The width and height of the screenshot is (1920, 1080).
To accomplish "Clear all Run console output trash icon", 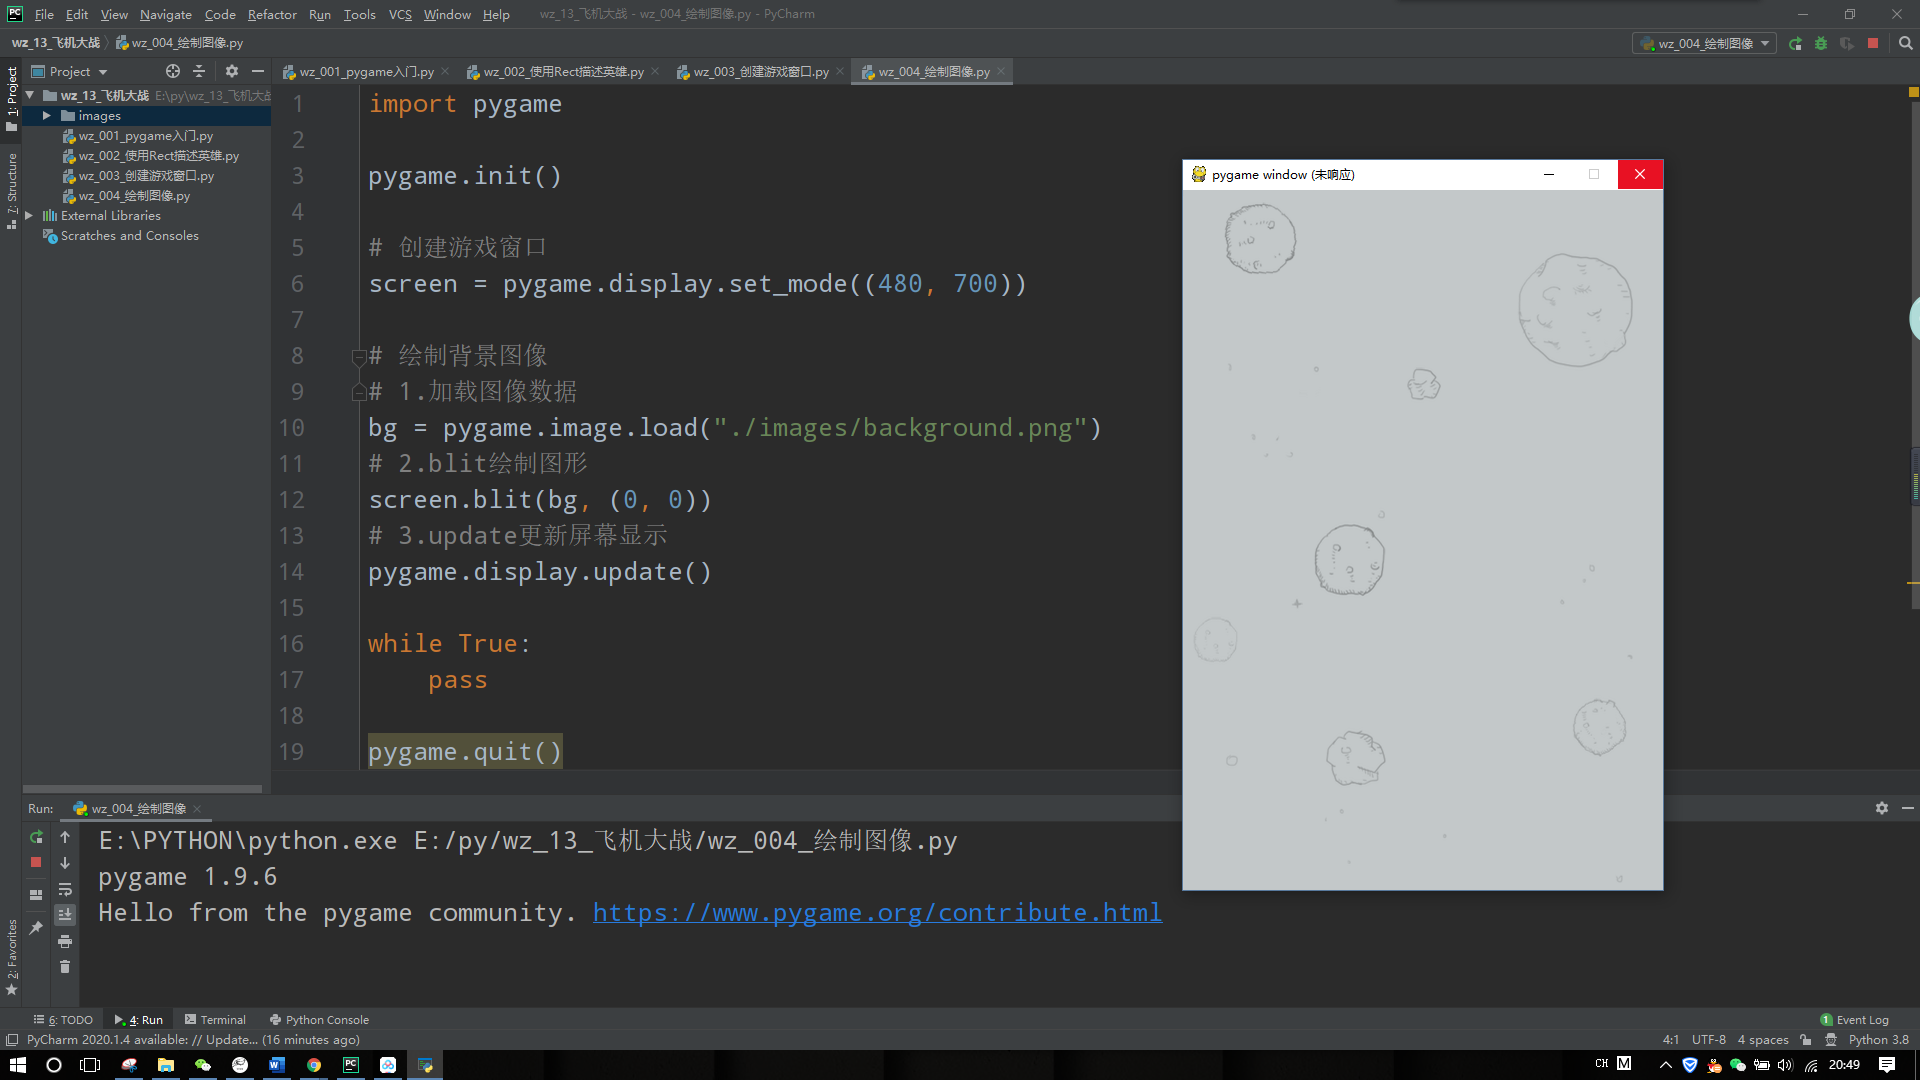I will 65,967.
